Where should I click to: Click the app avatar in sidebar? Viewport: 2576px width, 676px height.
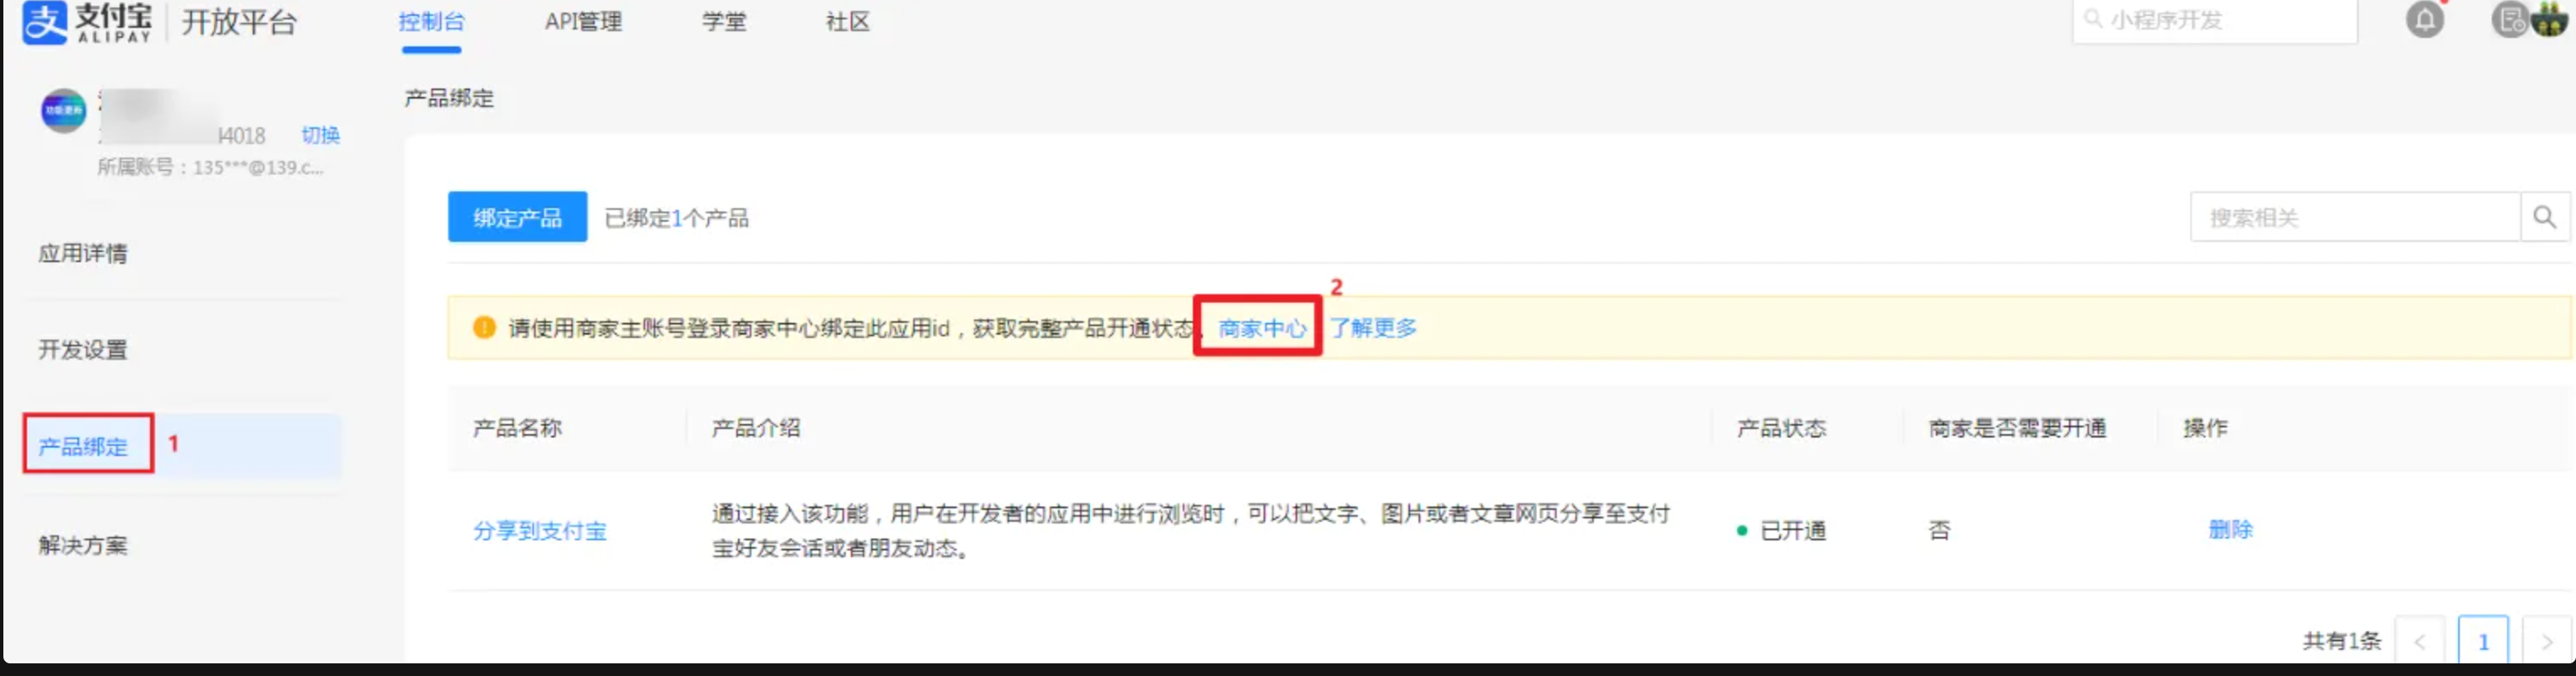coord(63,111)
